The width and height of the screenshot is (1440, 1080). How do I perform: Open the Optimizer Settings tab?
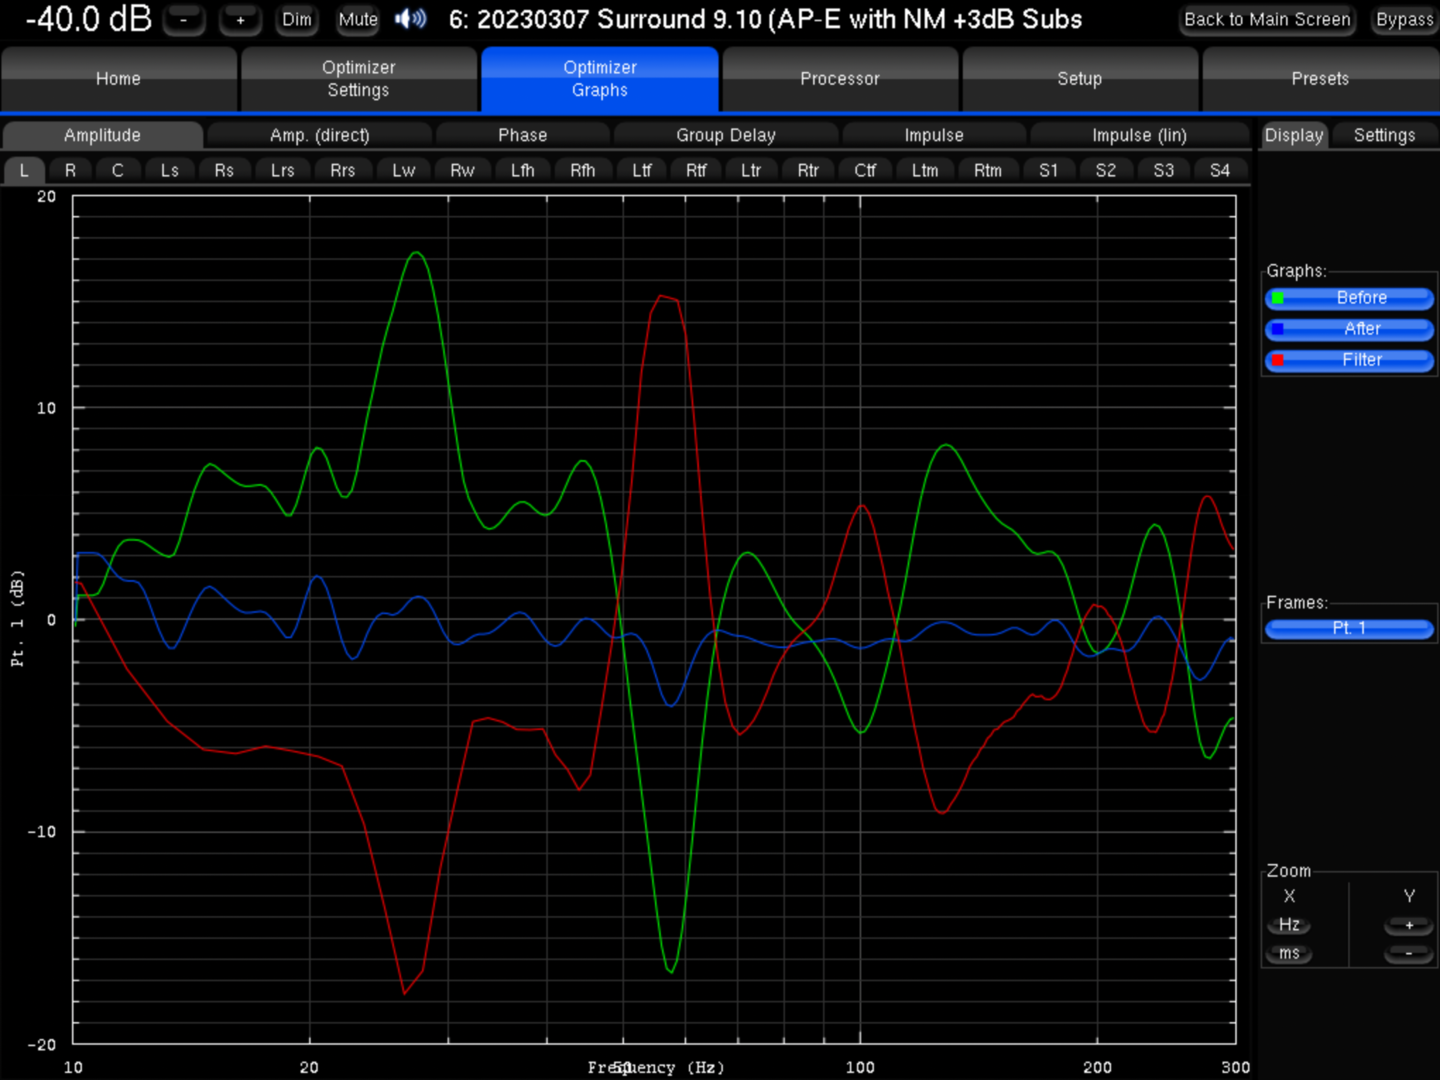358,79
